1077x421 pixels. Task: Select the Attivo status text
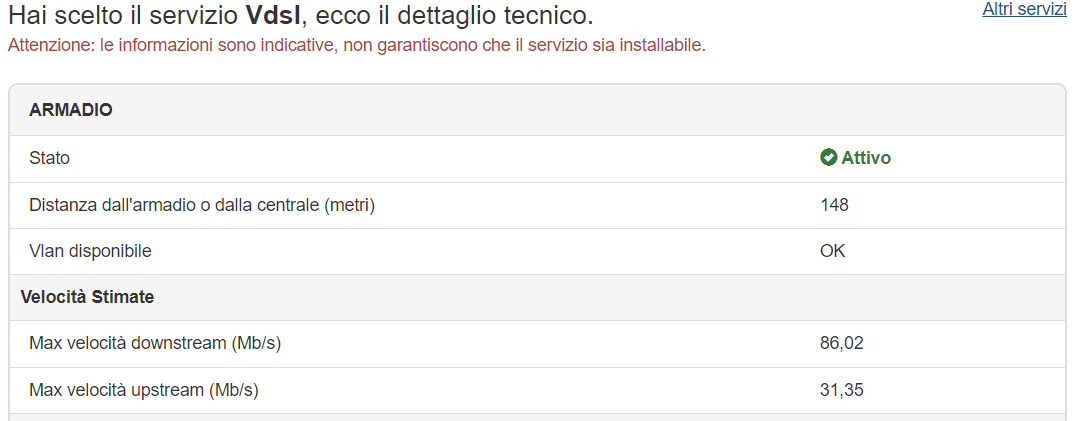point(866,158)
